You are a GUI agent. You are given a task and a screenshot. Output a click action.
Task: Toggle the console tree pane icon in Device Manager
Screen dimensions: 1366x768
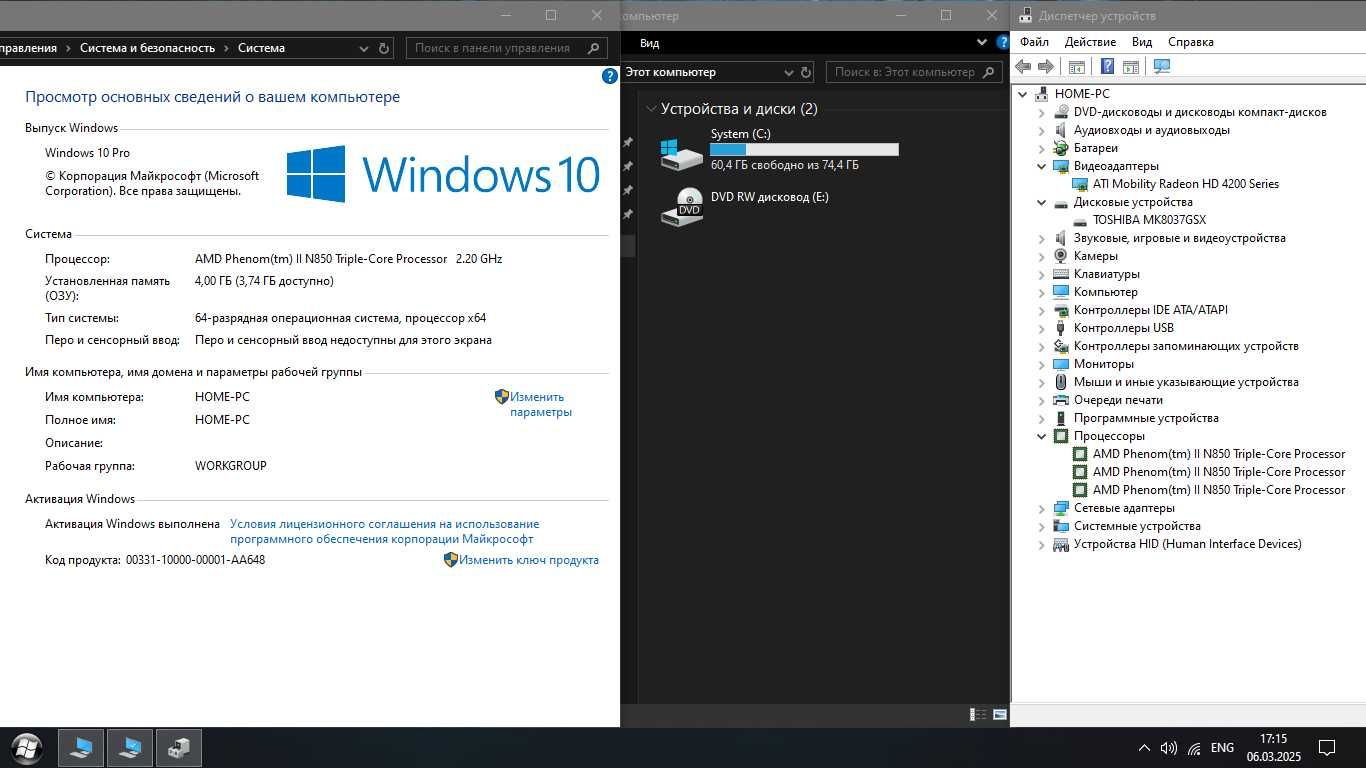coord(1077,66)
